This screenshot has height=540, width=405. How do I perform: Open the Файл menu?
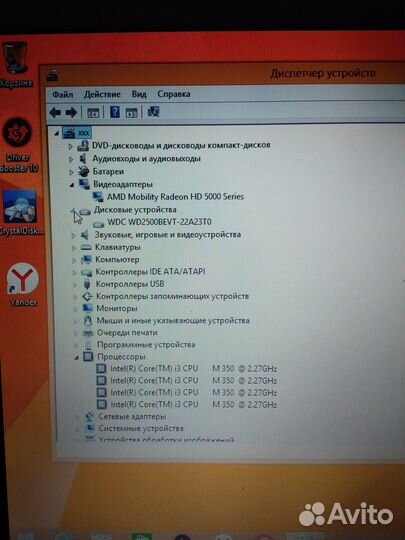click(x=63, y=94)
